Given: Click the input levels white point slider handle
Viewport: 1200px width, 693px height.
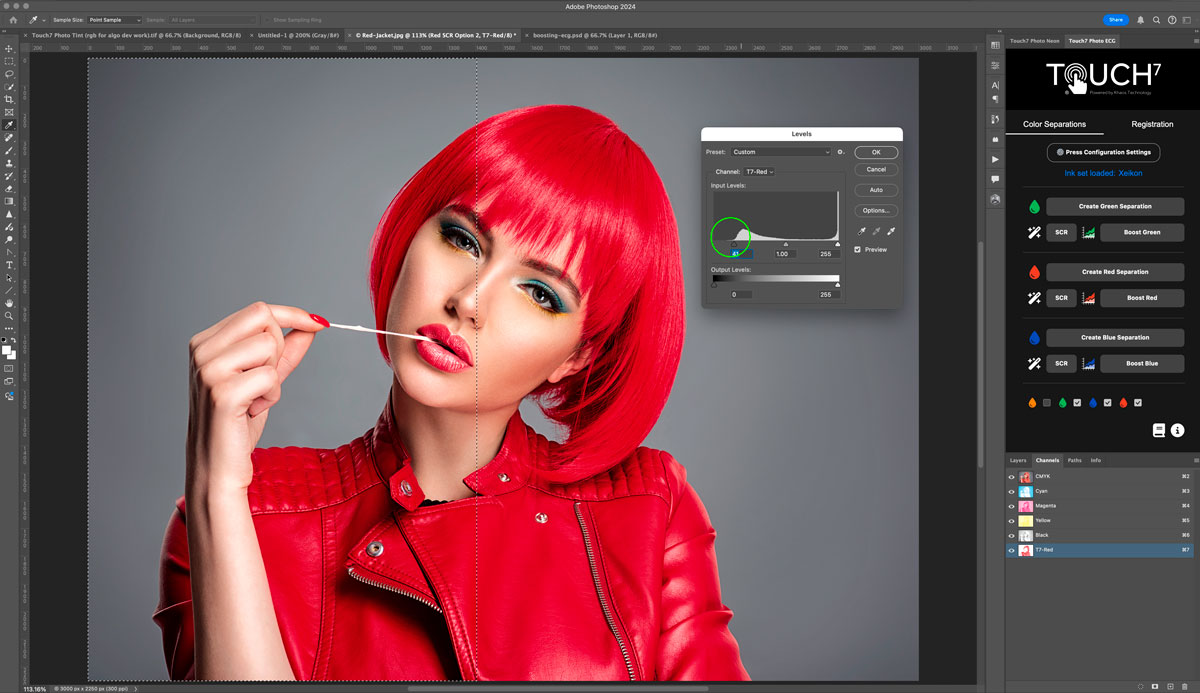Looking at the screenshot, I should tap(838, 243).
